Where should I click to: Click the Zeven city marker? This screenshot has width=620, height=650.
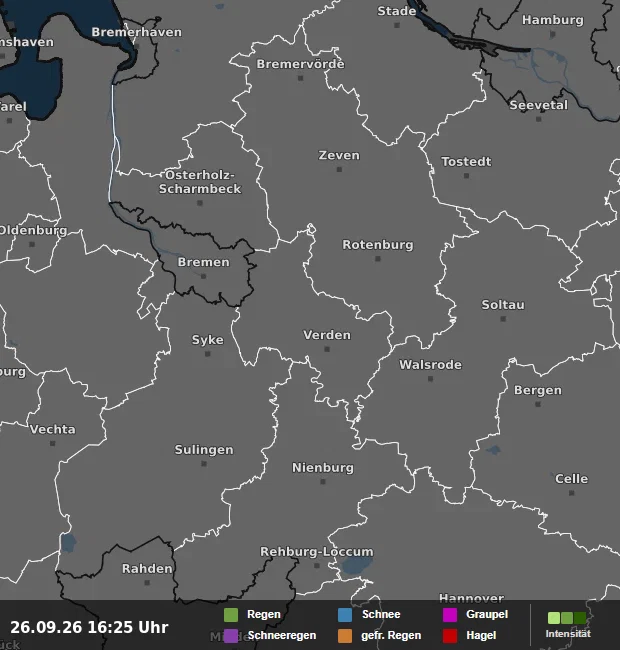(339, 169)
